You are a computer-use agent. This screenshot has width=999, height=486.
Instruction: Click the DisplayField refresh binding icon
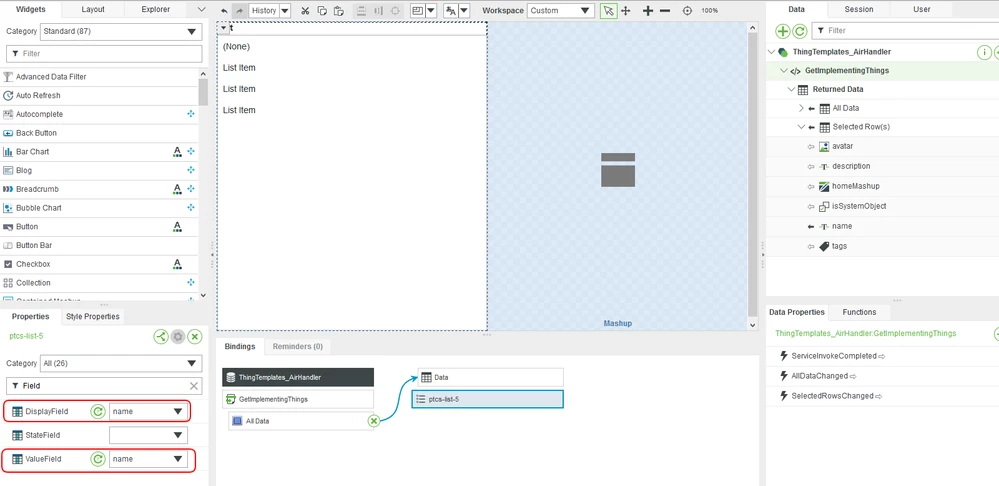[x=97, y=411]
